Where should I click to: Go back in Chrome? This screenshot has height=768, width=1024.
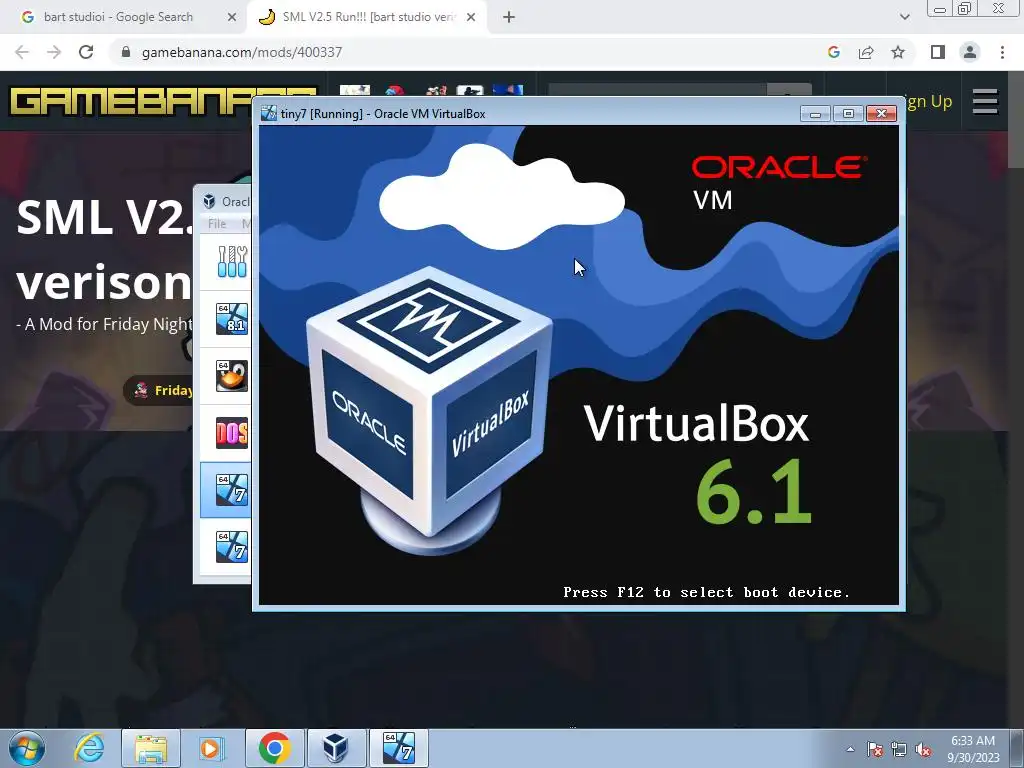[x=22, y=52]
